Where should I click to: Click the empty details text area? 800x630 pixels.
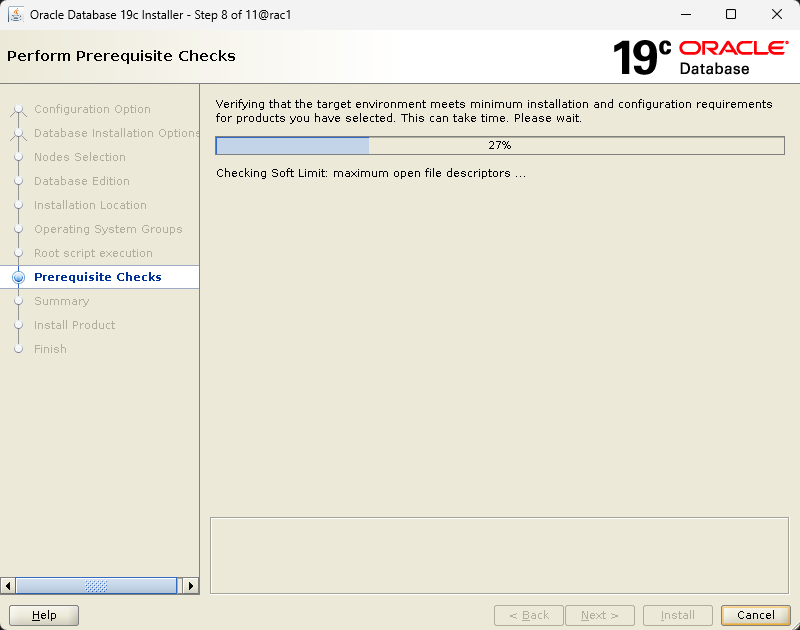click(499, 556)
